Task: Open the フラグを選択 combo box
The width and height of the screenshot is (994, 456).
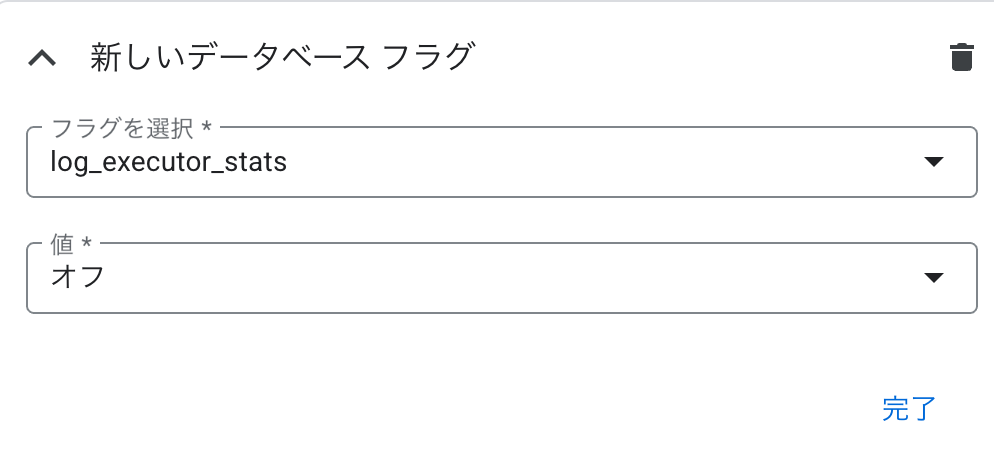Action: pyautogui.click(x=501, y=162)
